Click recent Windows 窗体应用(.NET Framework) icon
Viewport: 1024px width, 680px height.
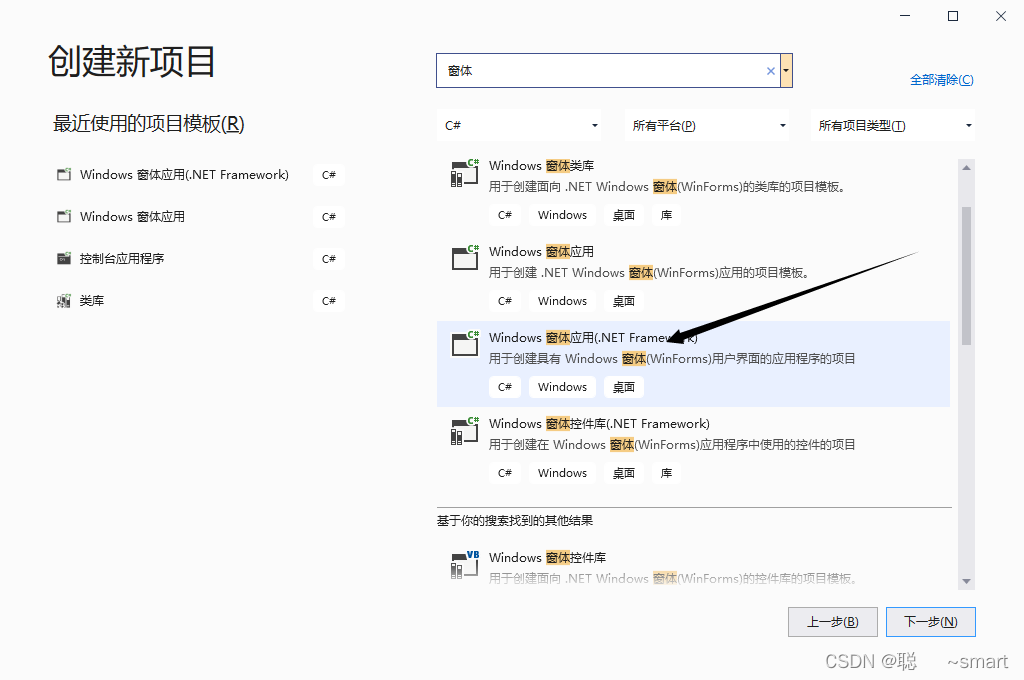pyautogui.click(x=64, y=174)
